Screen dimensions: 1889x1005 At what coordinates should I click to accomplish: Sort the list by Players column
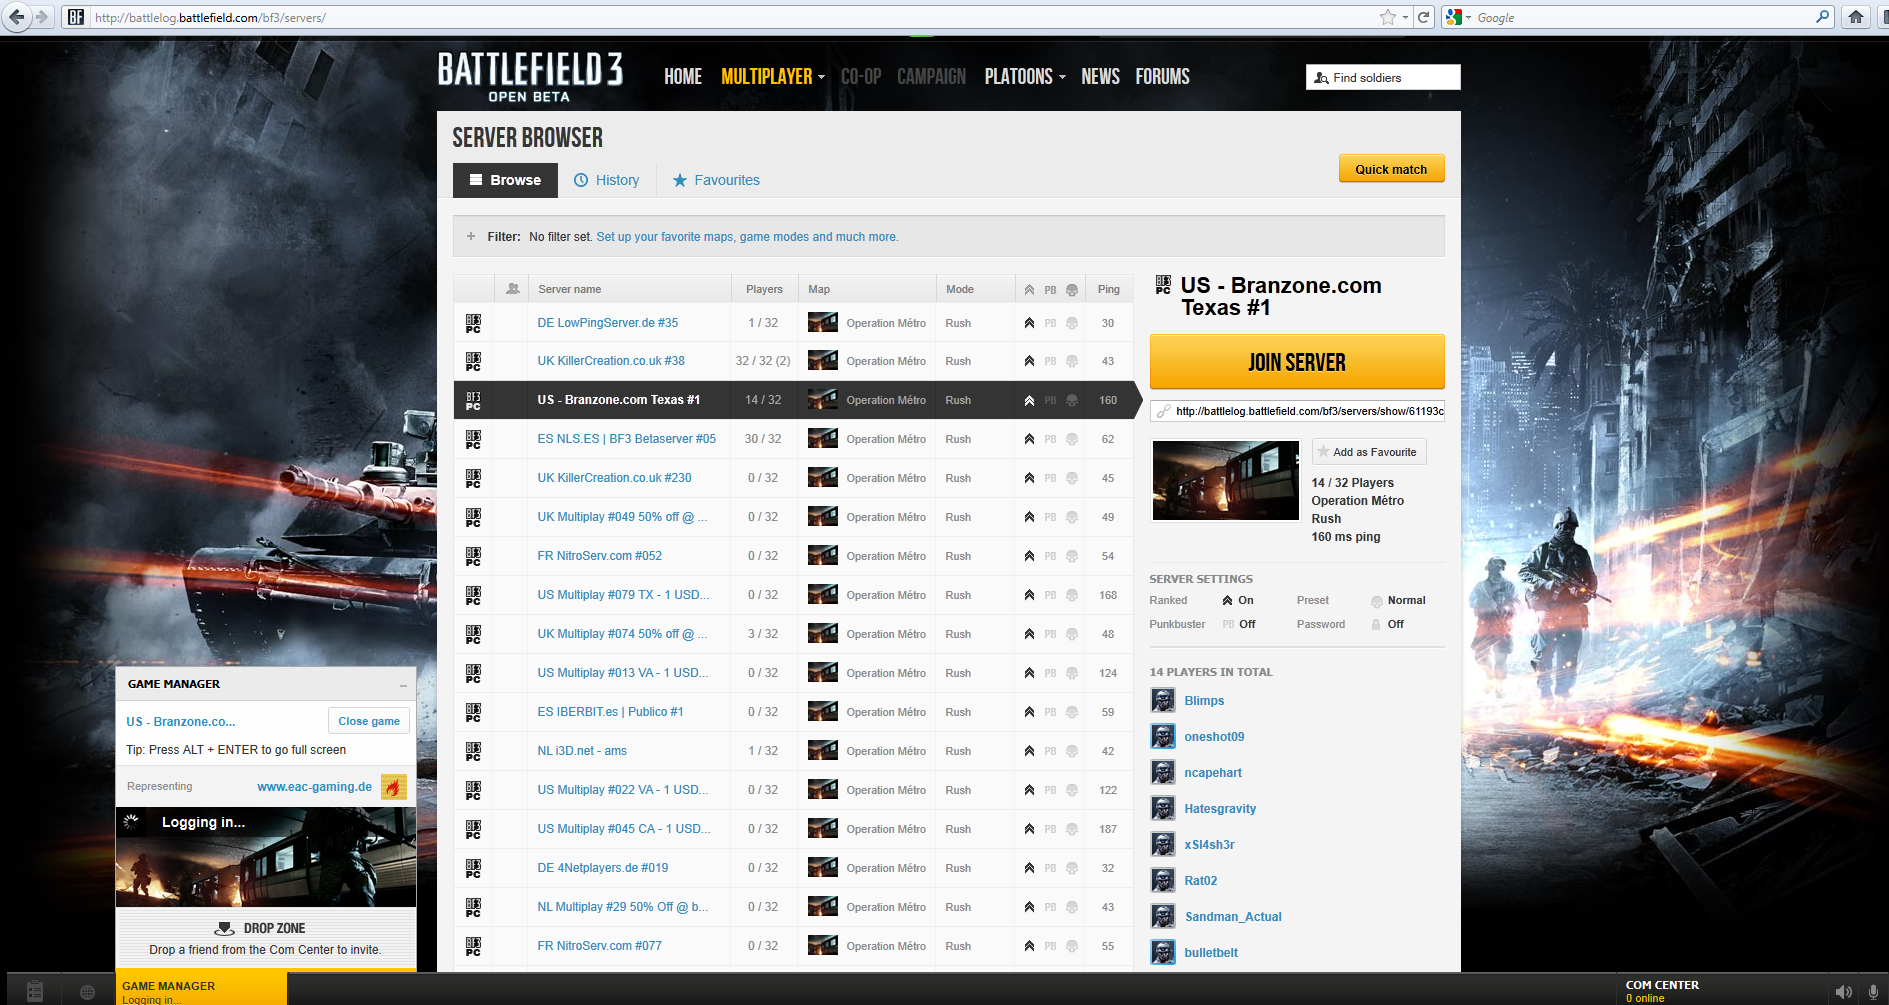click(764, 289)
